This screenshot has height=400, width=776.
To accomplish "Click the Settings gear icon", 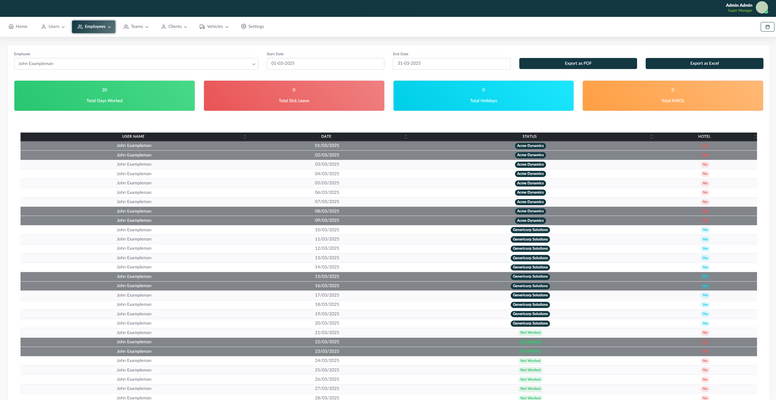I will pyautogui.click(x=243, y=27).
